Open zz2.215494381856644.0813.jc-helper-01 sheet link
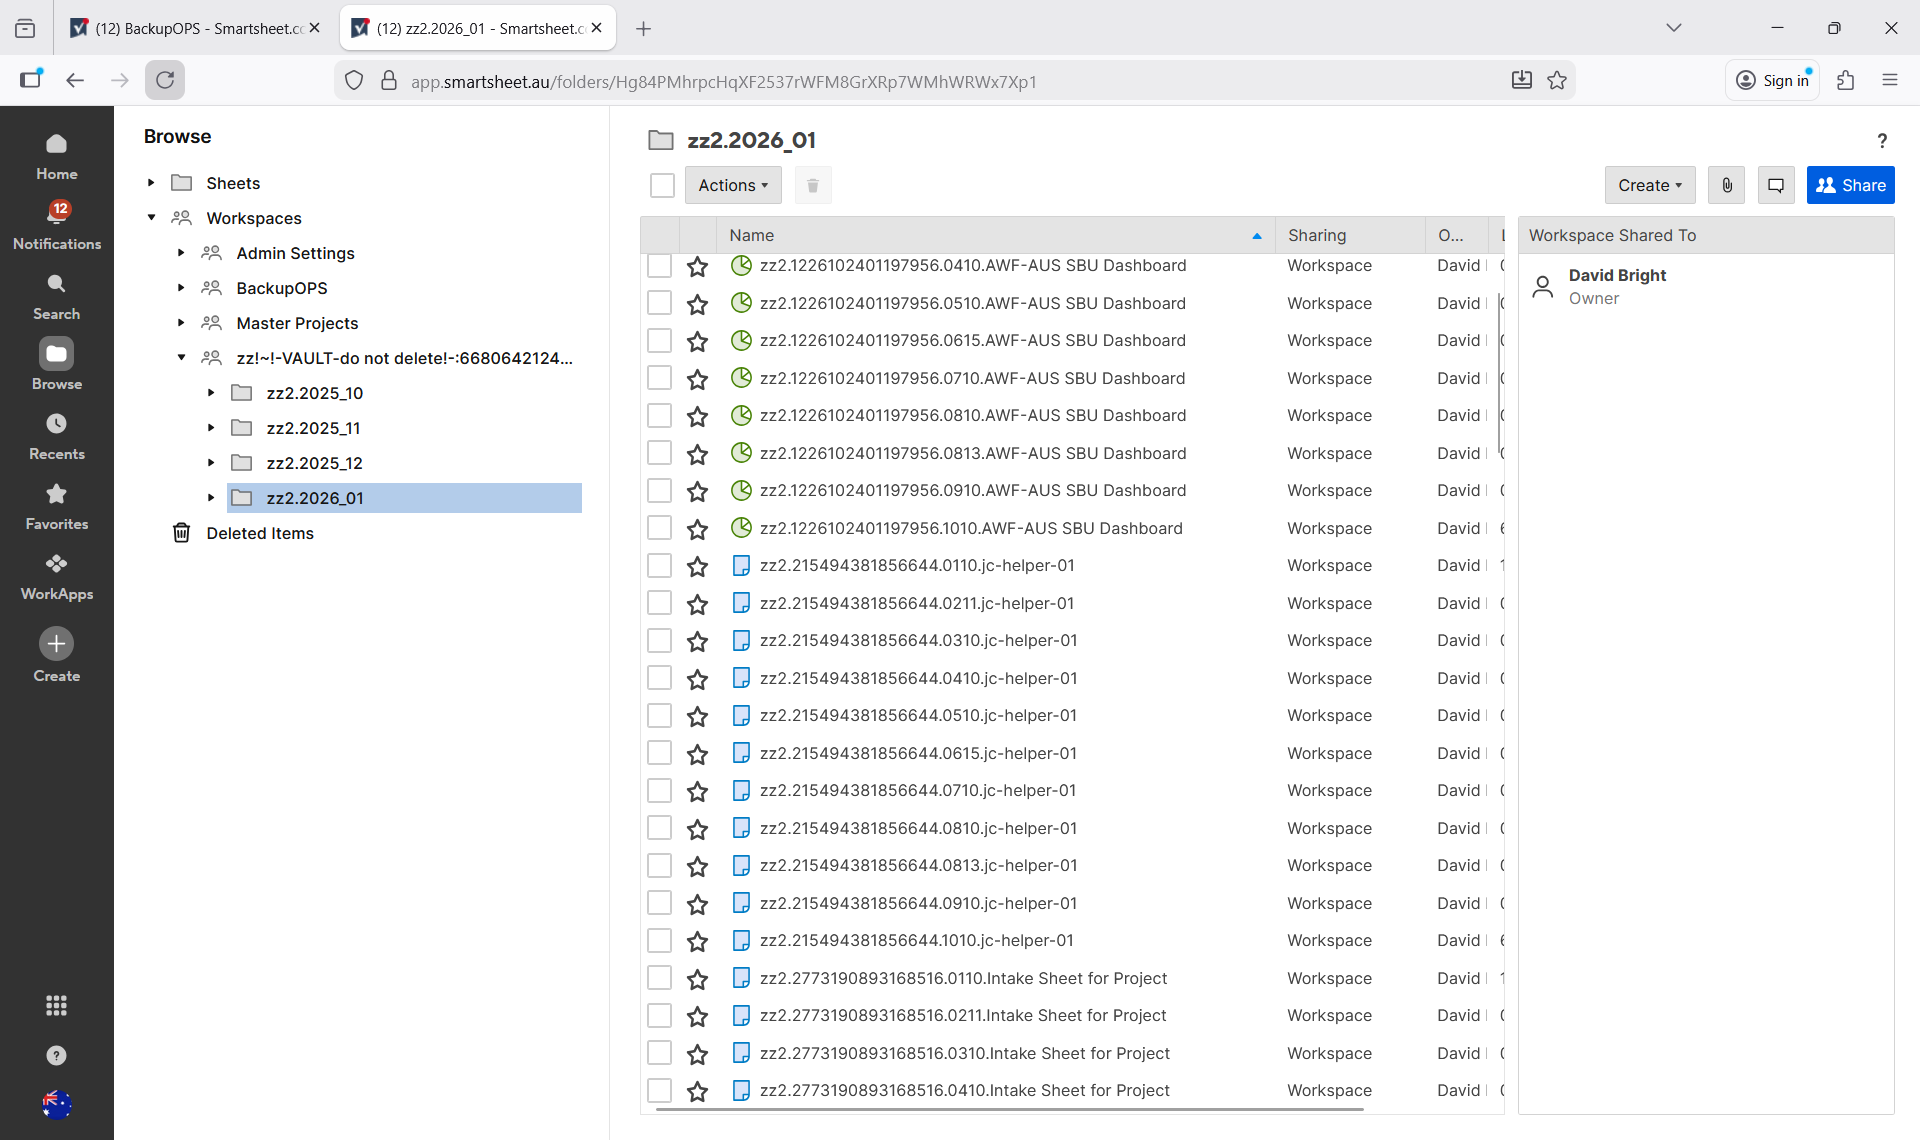Image resolution: width=1920 pixels, height=1140 pixels. pos(918,865)
